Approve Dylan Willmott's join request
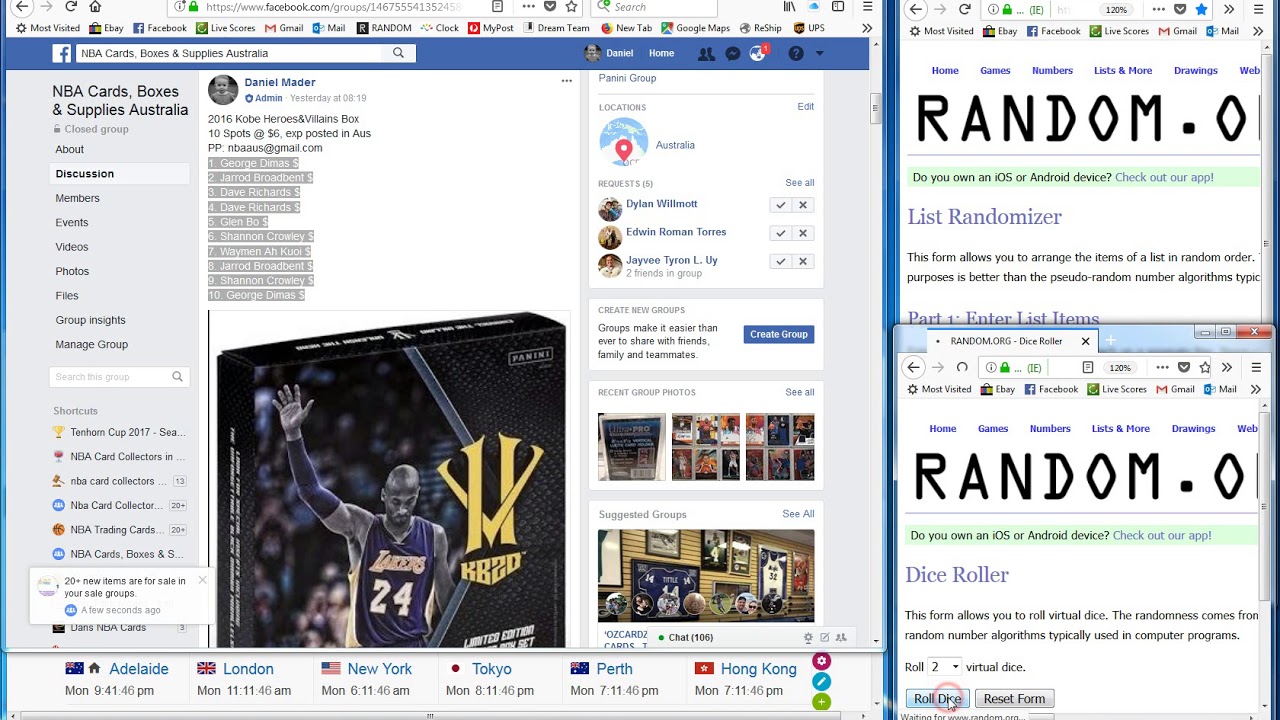 780,205
